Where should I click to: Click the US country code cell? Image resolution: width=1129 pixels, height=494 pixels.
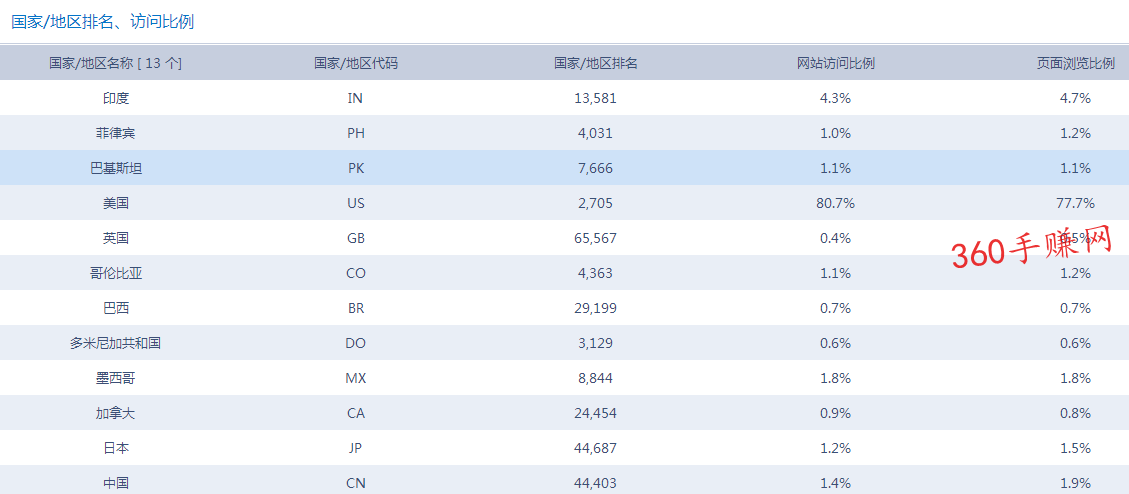point(356,203)
